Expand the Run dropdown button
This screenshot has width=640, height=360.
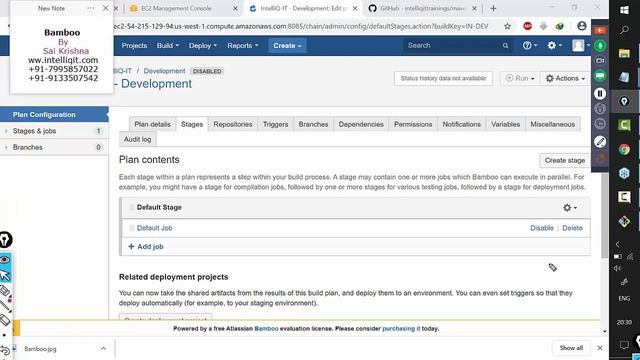click(520, 78)
